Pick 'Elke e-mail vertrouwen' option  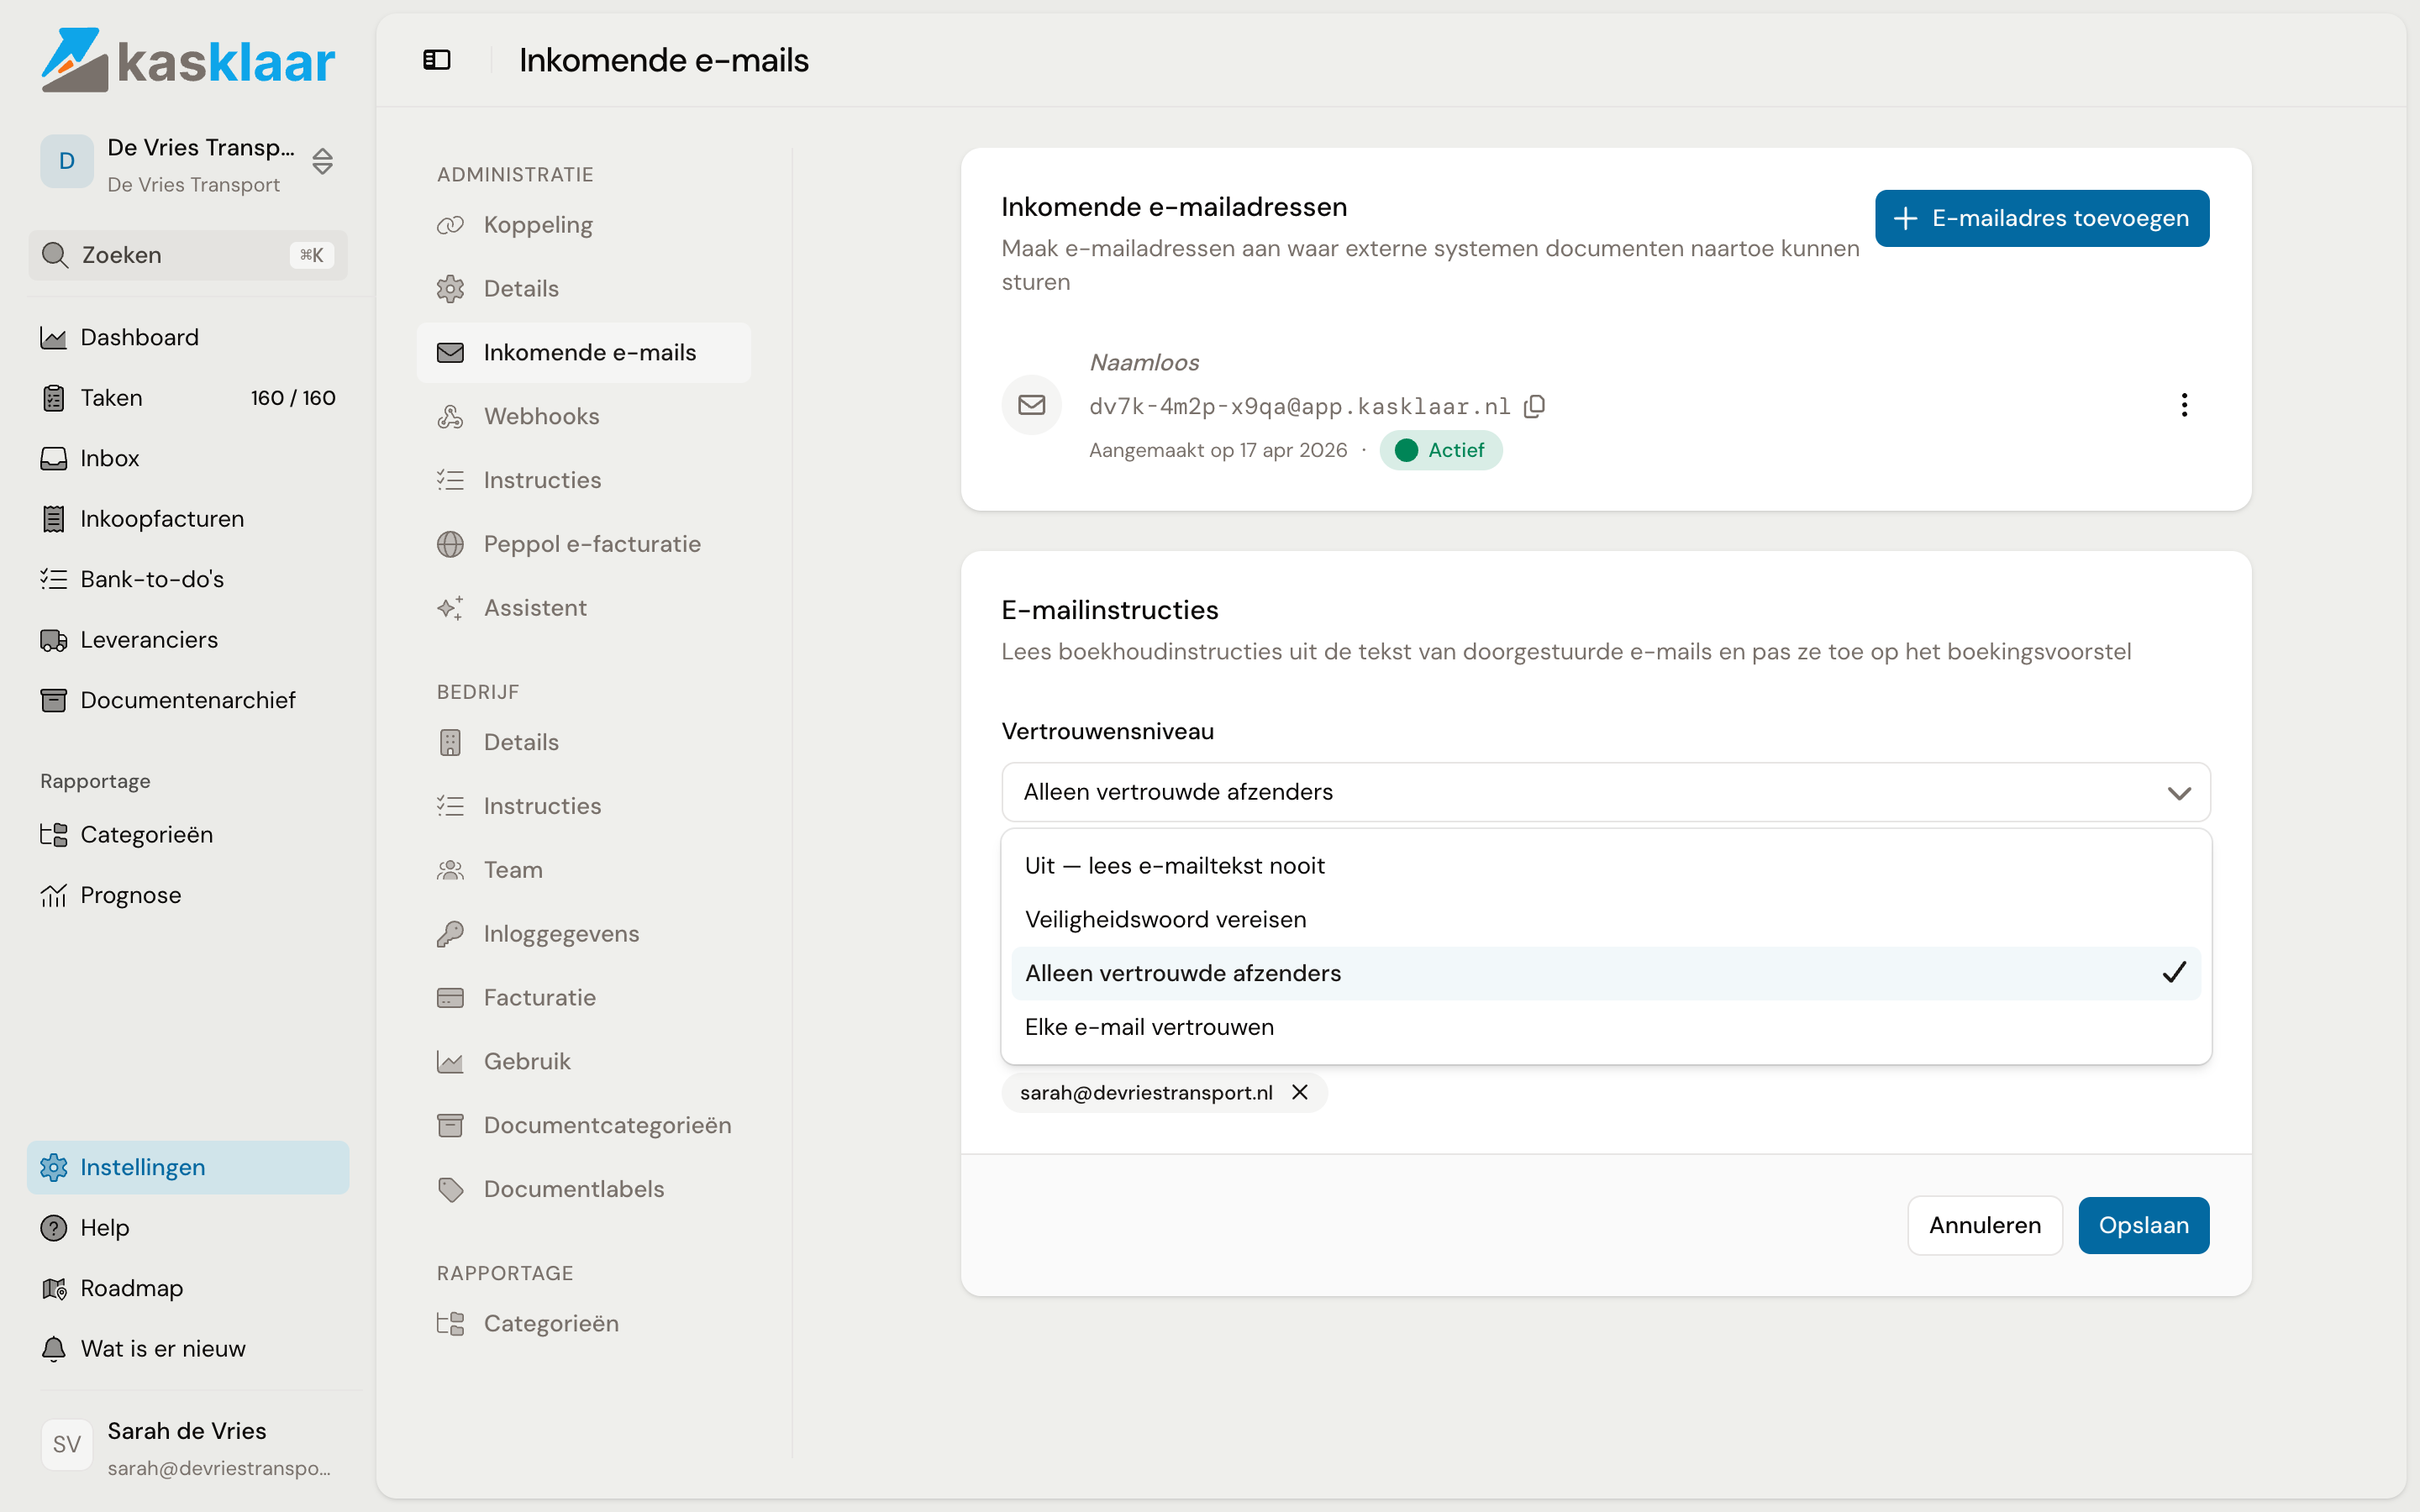(1606, 1027)
